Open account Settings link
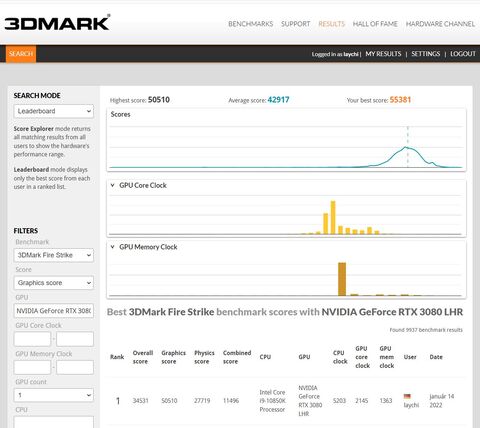 [x=425, y=54]
